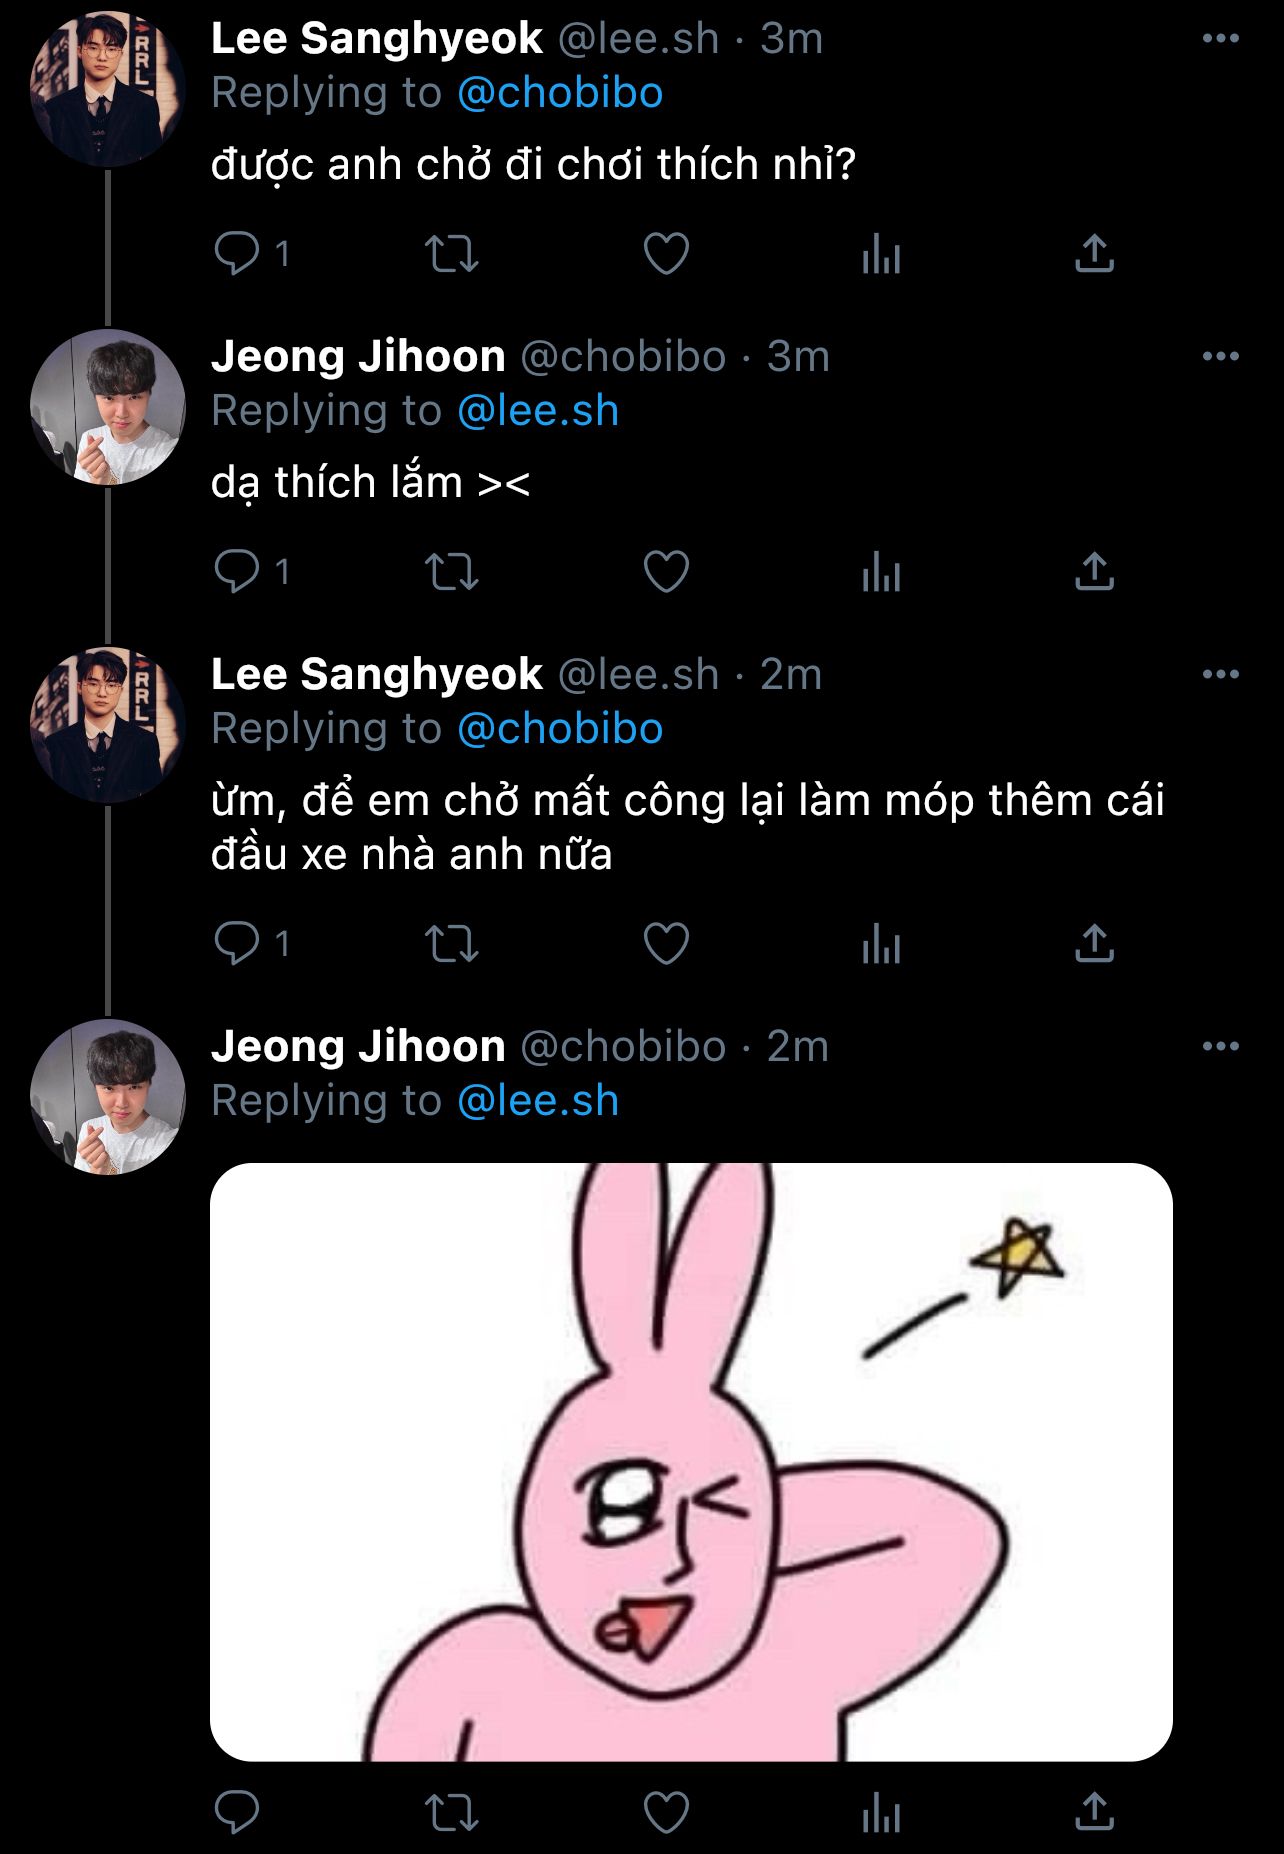Reply to Lee Sanghyeok's first tweet

pyautogui.click(x=237, y=253)
